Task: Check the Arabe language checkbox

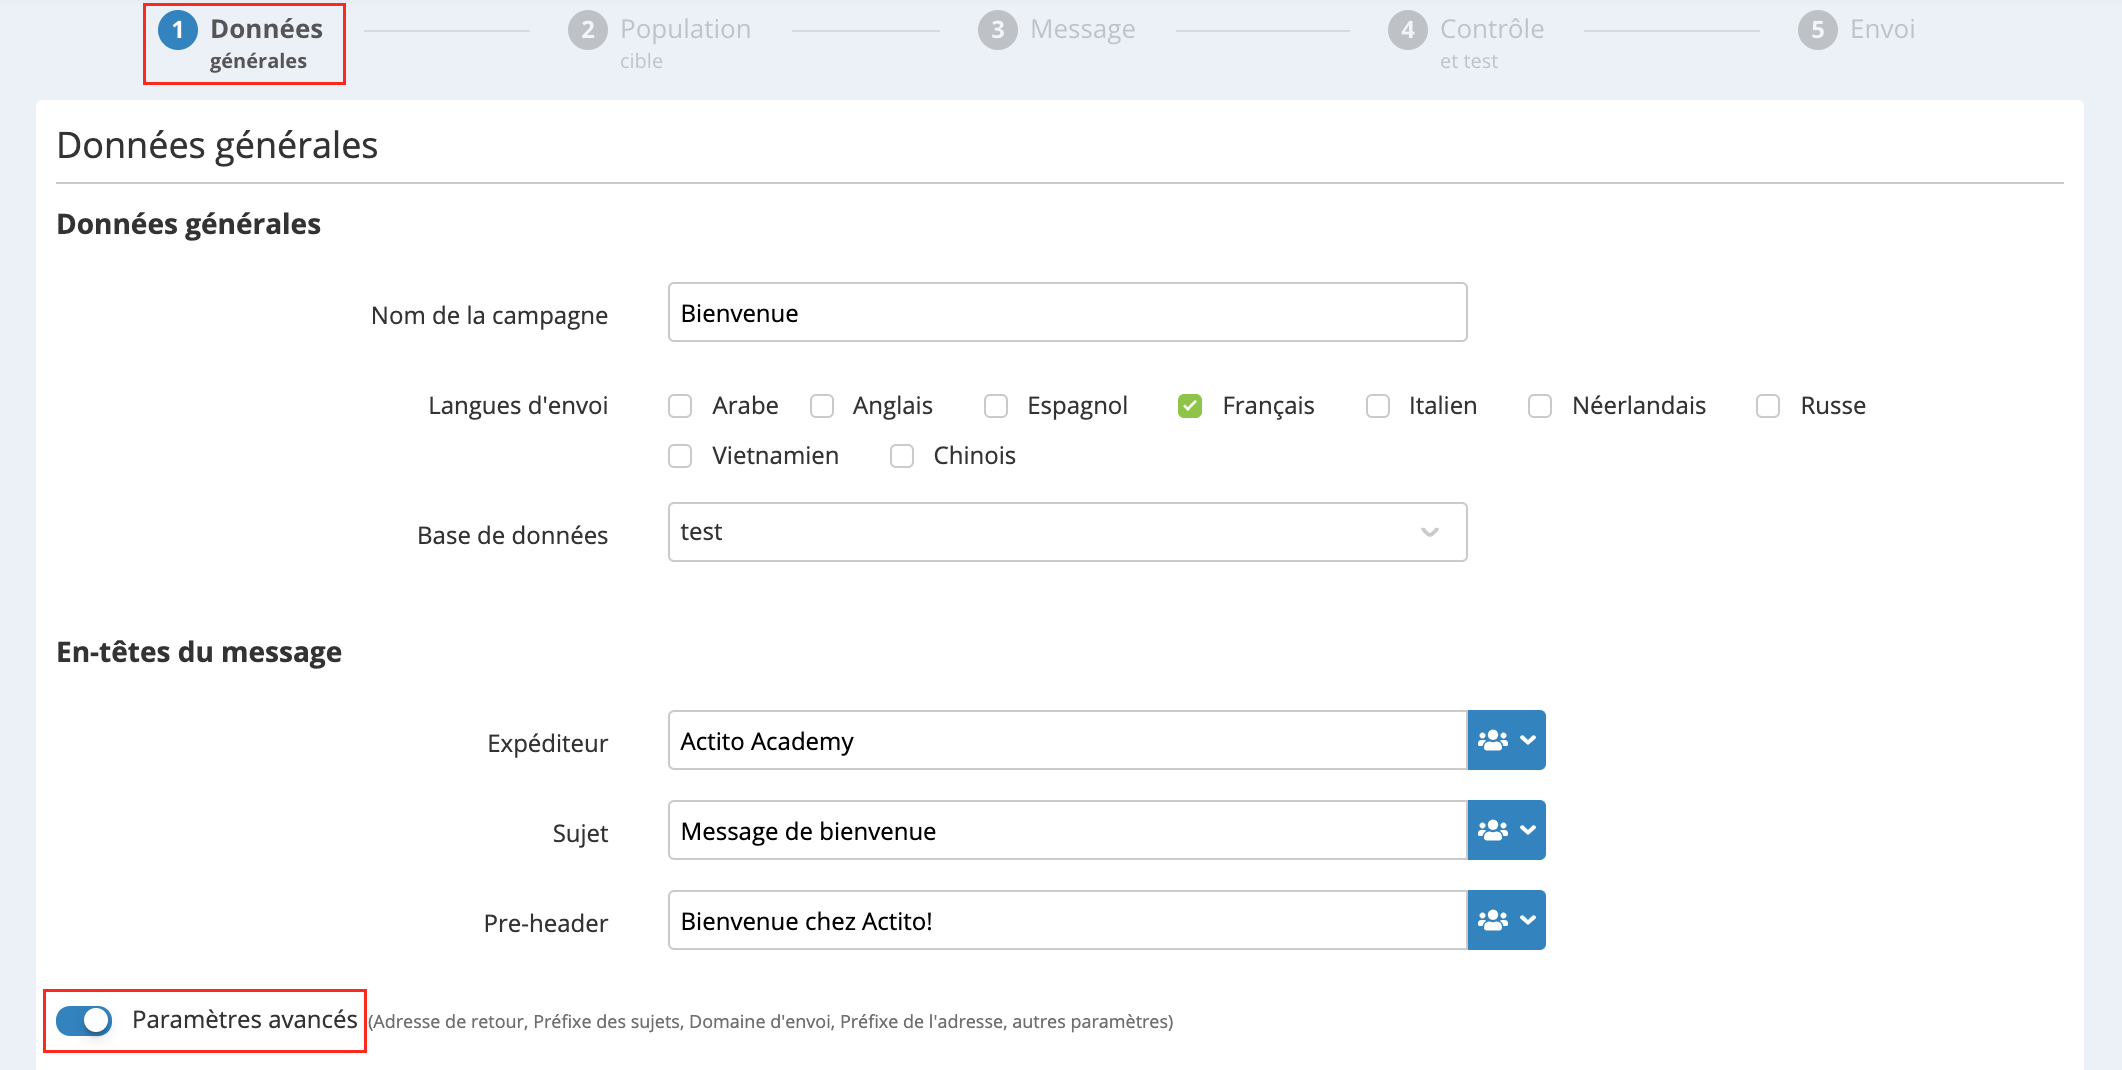Action: [x=680, y=406]
